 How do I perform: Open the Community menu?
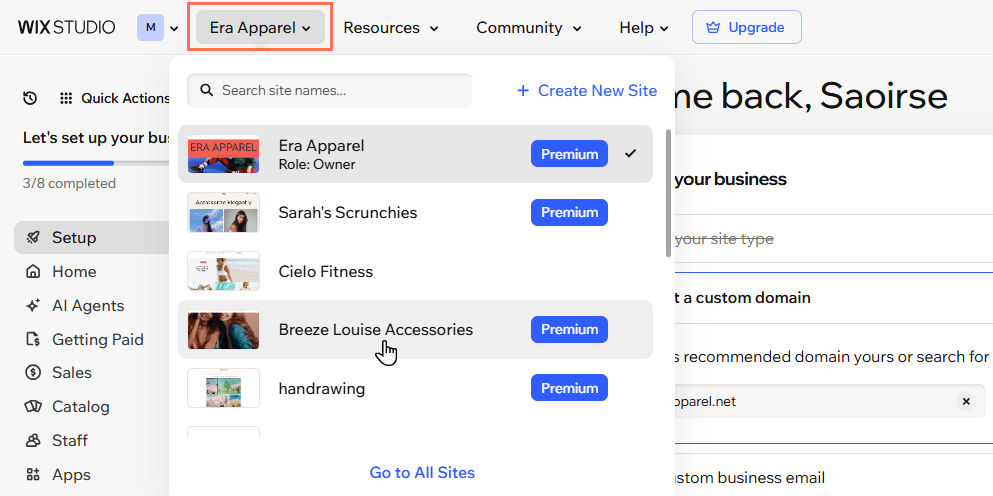(528, 28)
